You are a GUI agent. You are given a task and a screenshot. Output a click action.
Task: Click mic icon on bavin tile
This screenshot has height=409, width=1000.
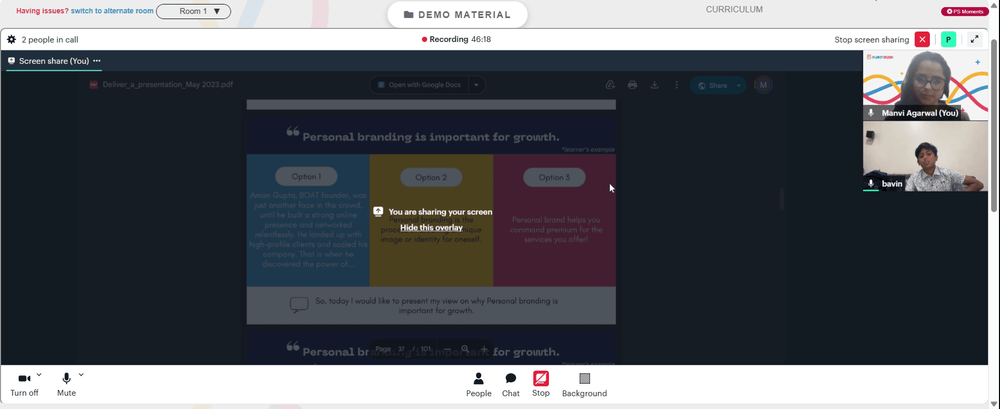(x=871, y=183)
